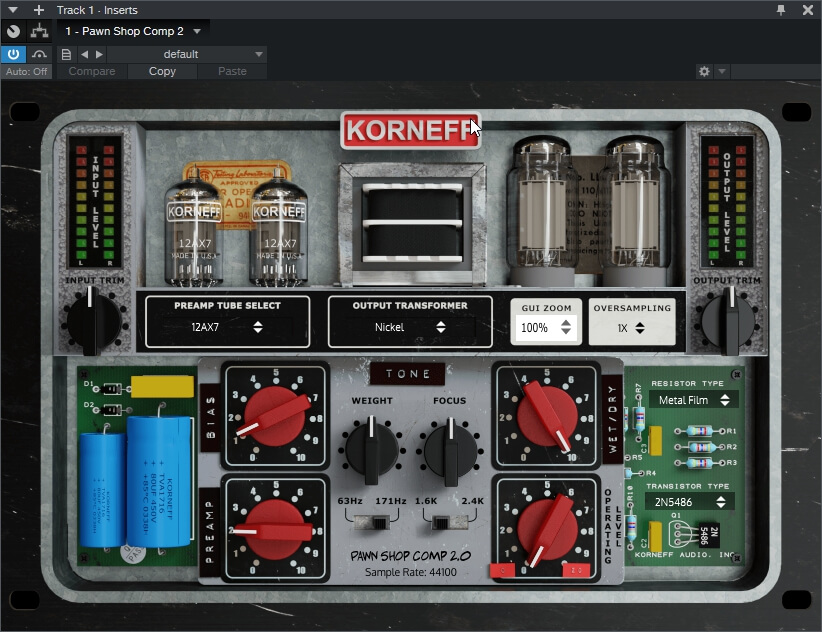This screenshot has height=632, width=822.
Task: Select the knob icon in the top-left toolbar
Action: pyautogui.click(x=13, y=31)
